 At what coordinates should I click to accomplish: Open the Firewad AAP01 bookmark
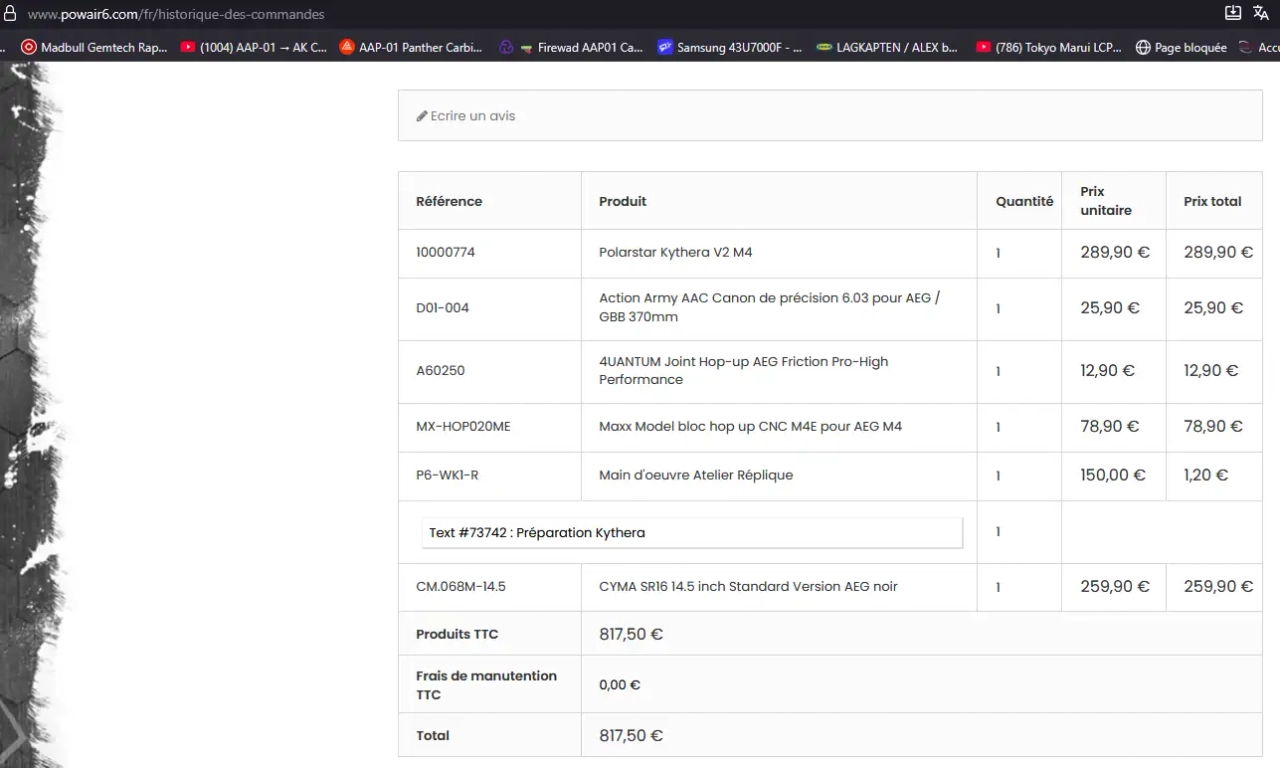(581, 47)
